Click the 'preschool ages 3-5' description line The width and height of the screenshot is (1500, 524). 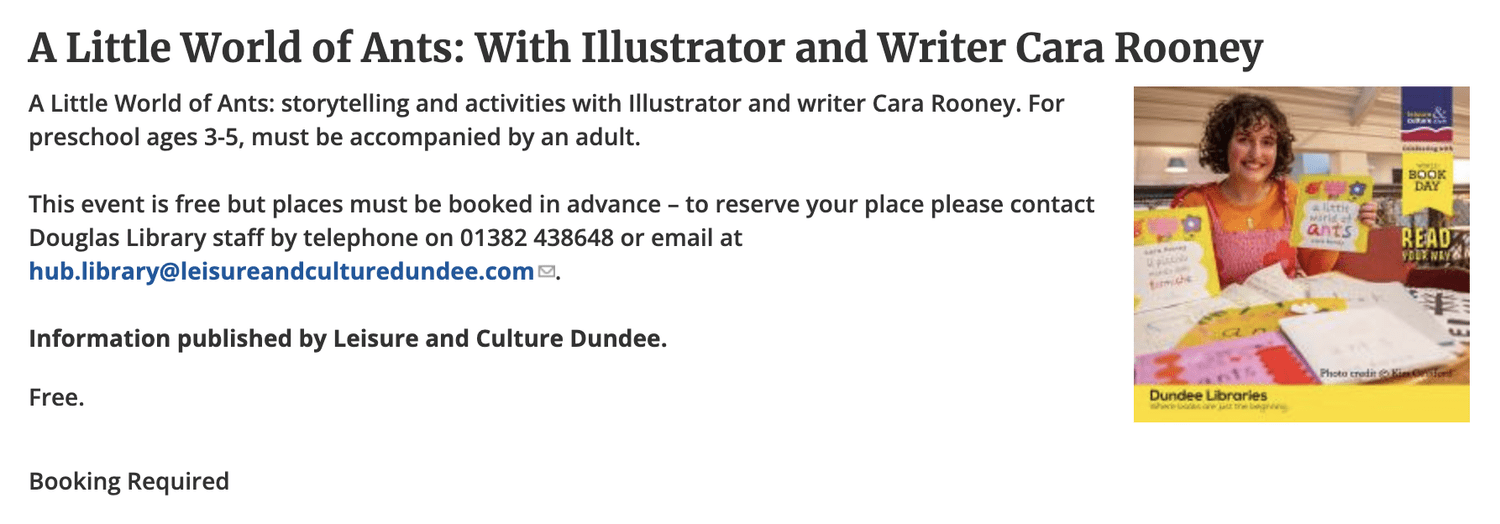[334, 137]
